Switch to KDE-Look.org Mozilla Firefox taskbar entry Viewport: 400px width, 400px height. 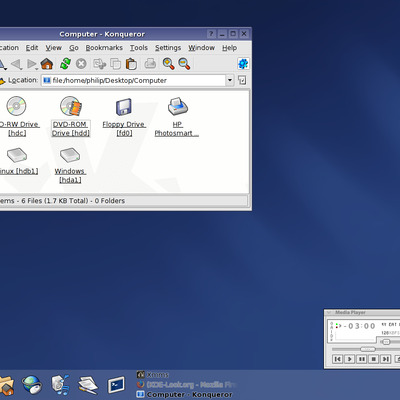187,384
